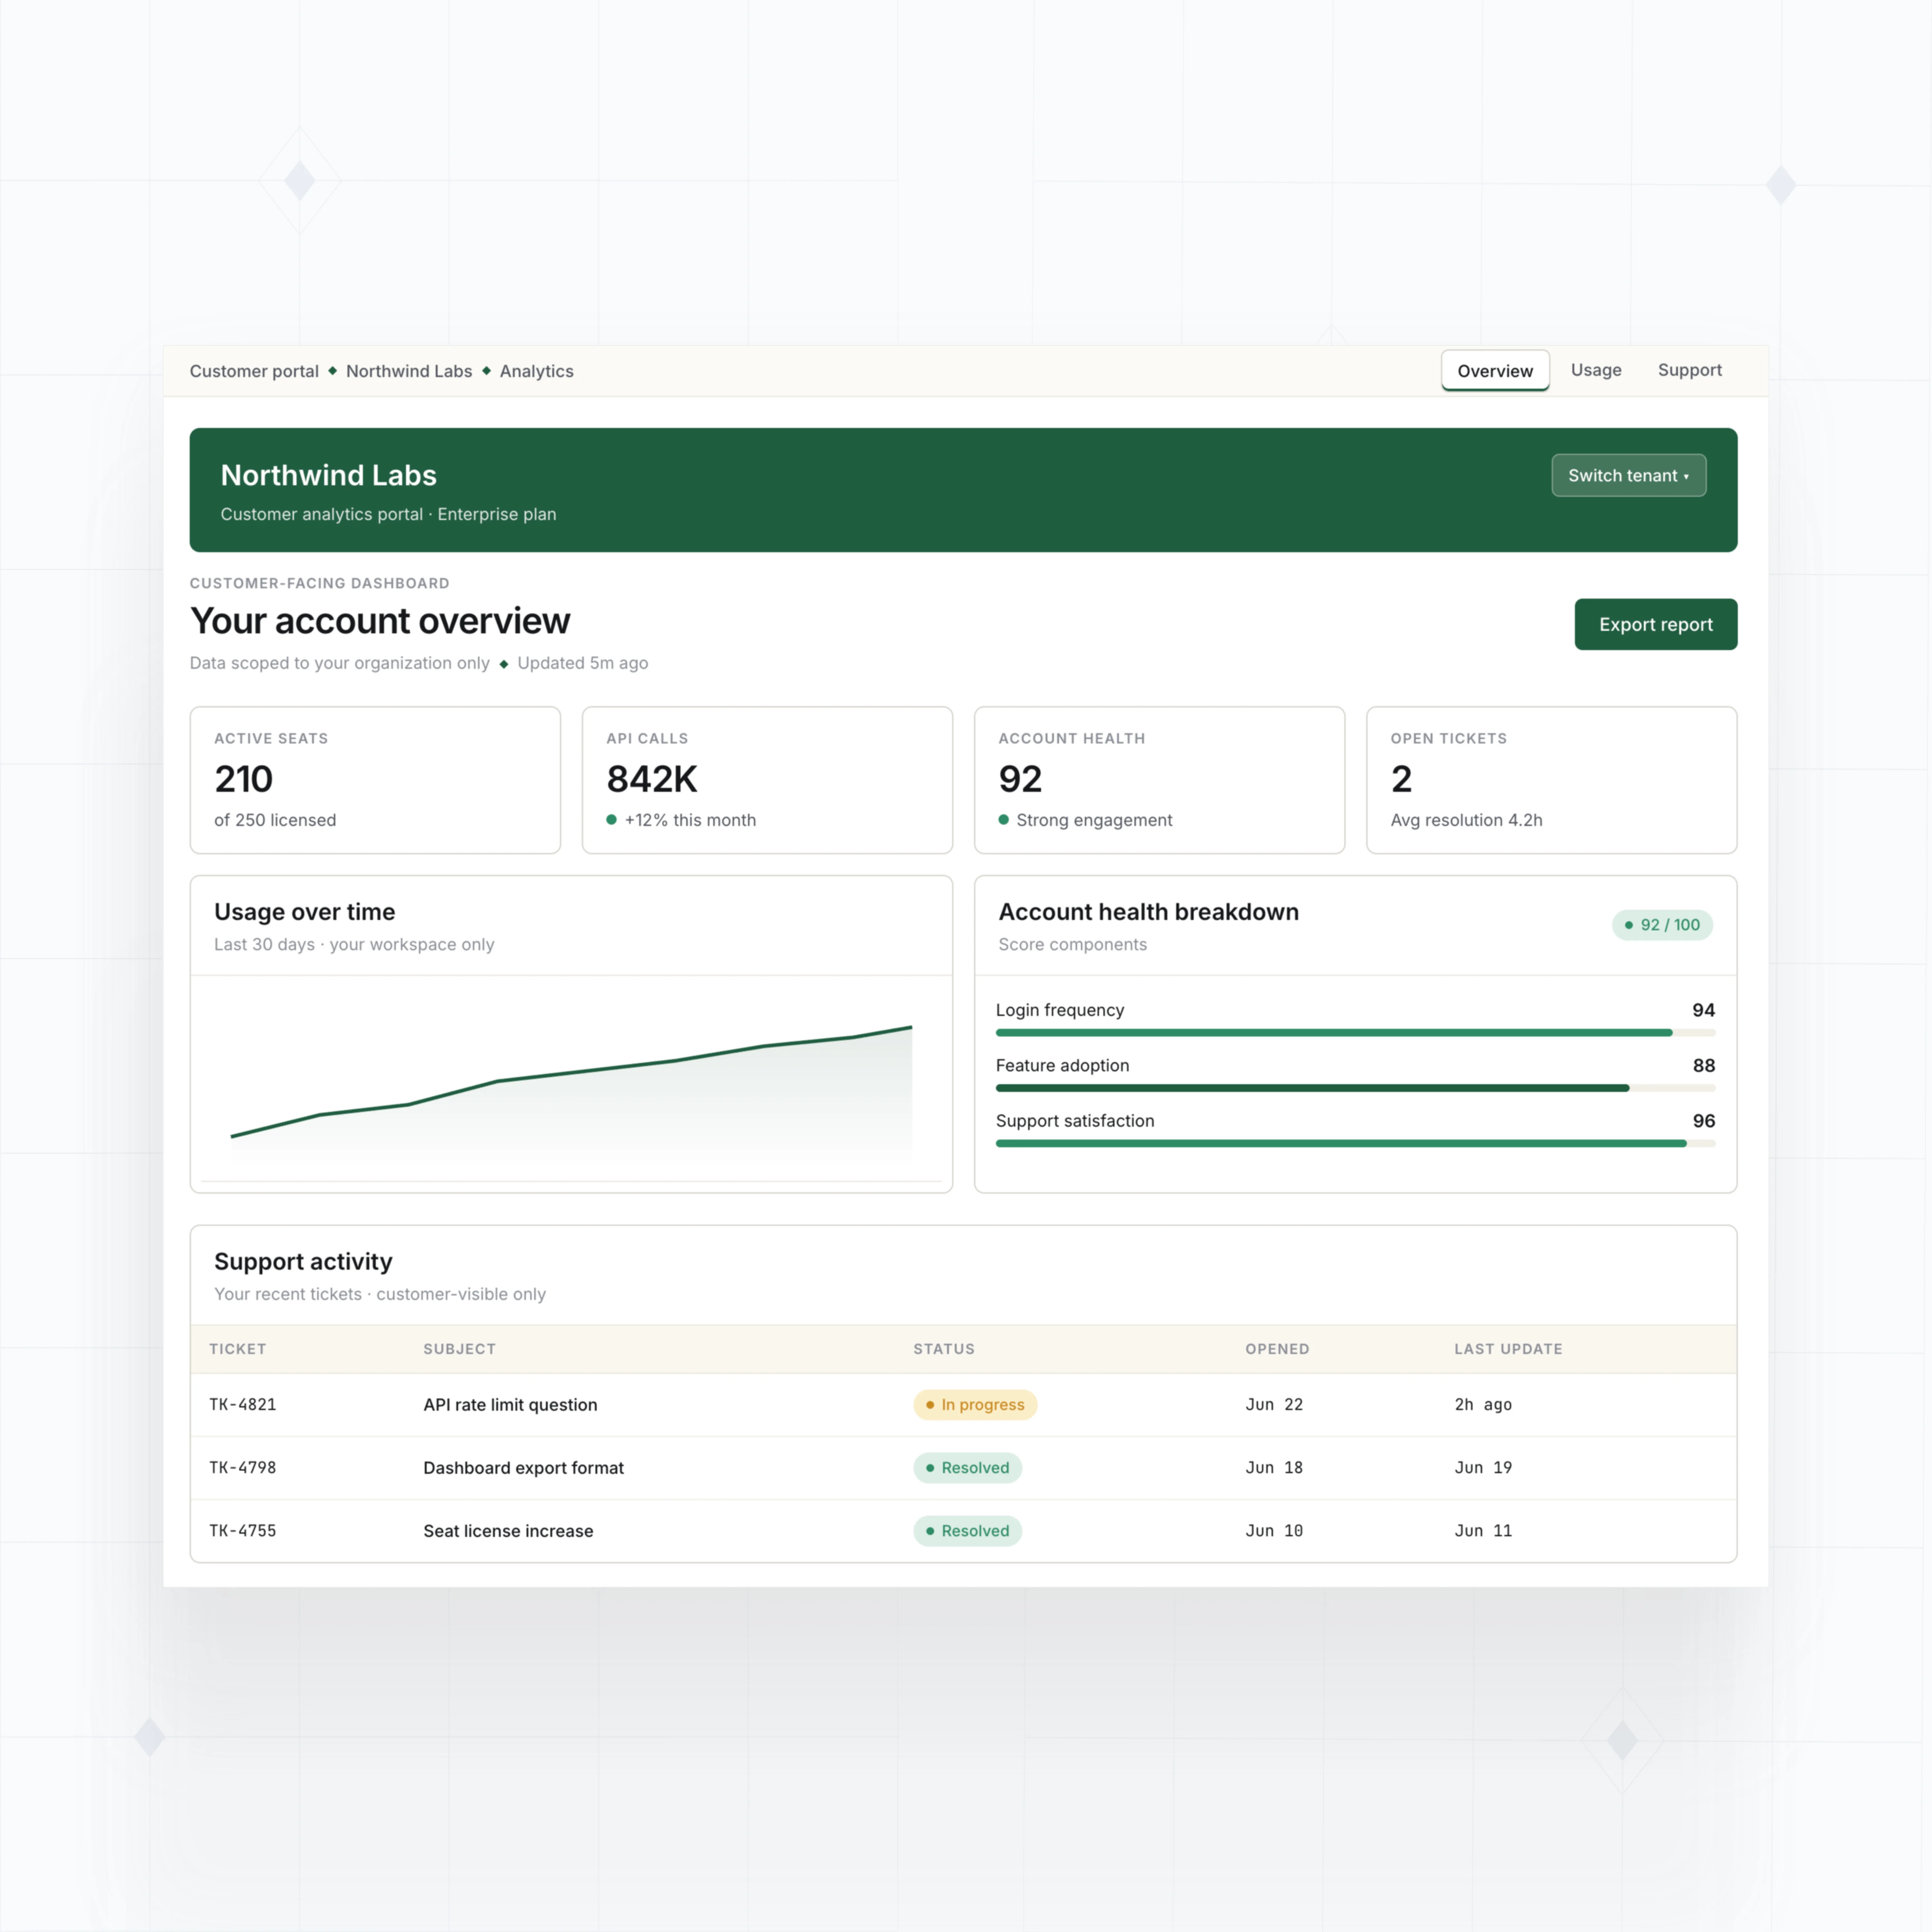Click the Jun 10 opened date
The width and height of the screenshot is (1932, 1932).
(x=1274, y=1531)
